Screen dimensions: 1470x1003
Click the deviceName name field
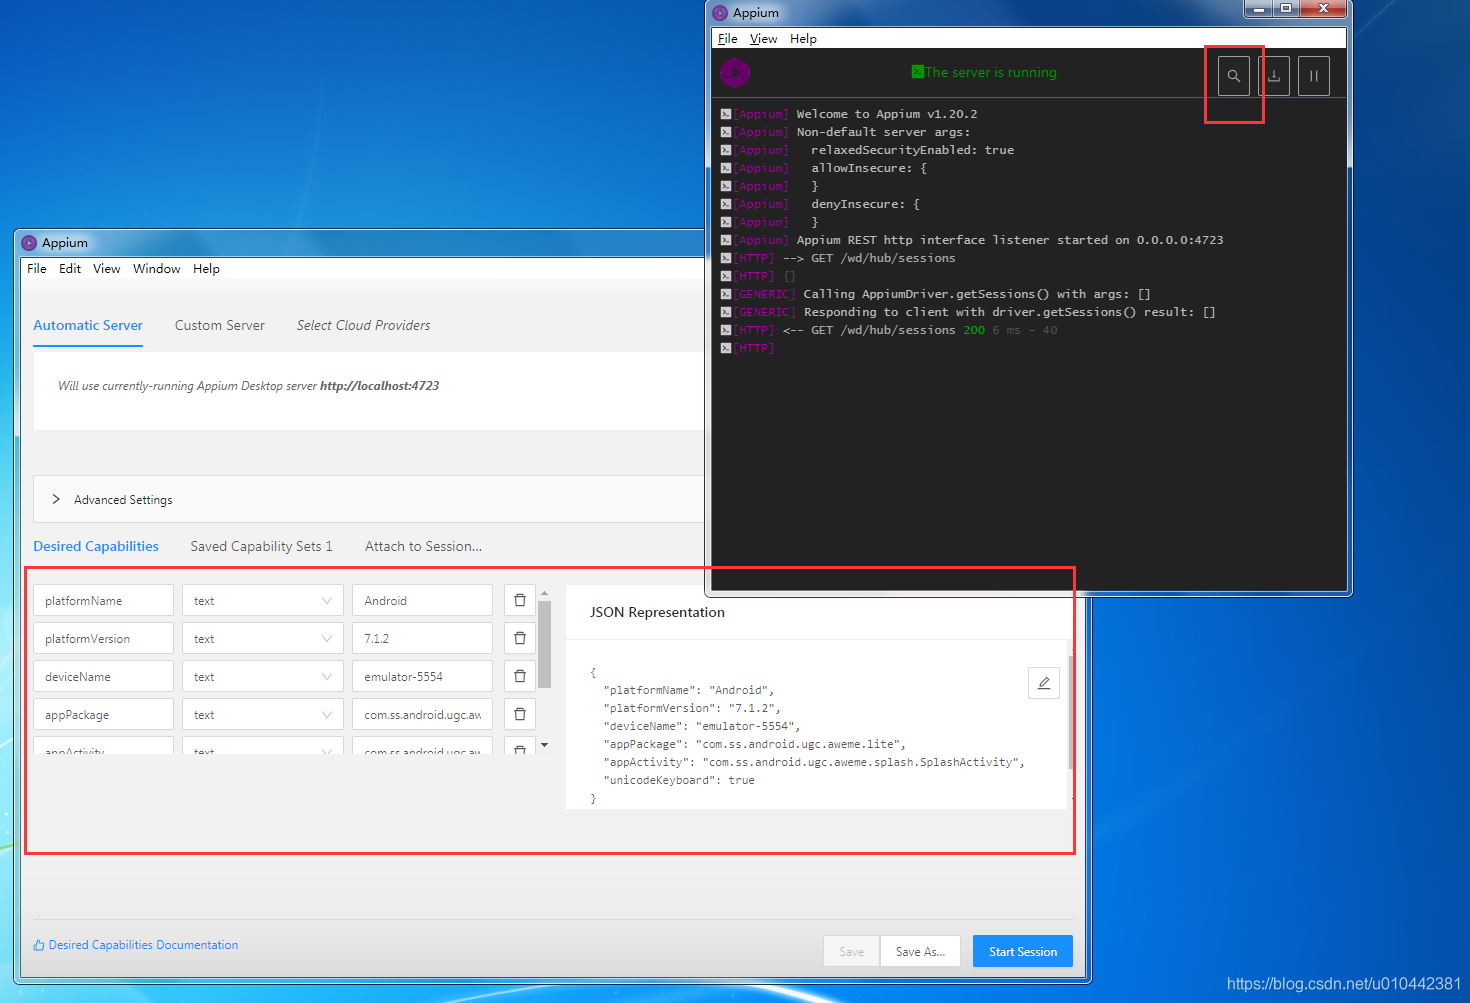(x=103, y=676)
